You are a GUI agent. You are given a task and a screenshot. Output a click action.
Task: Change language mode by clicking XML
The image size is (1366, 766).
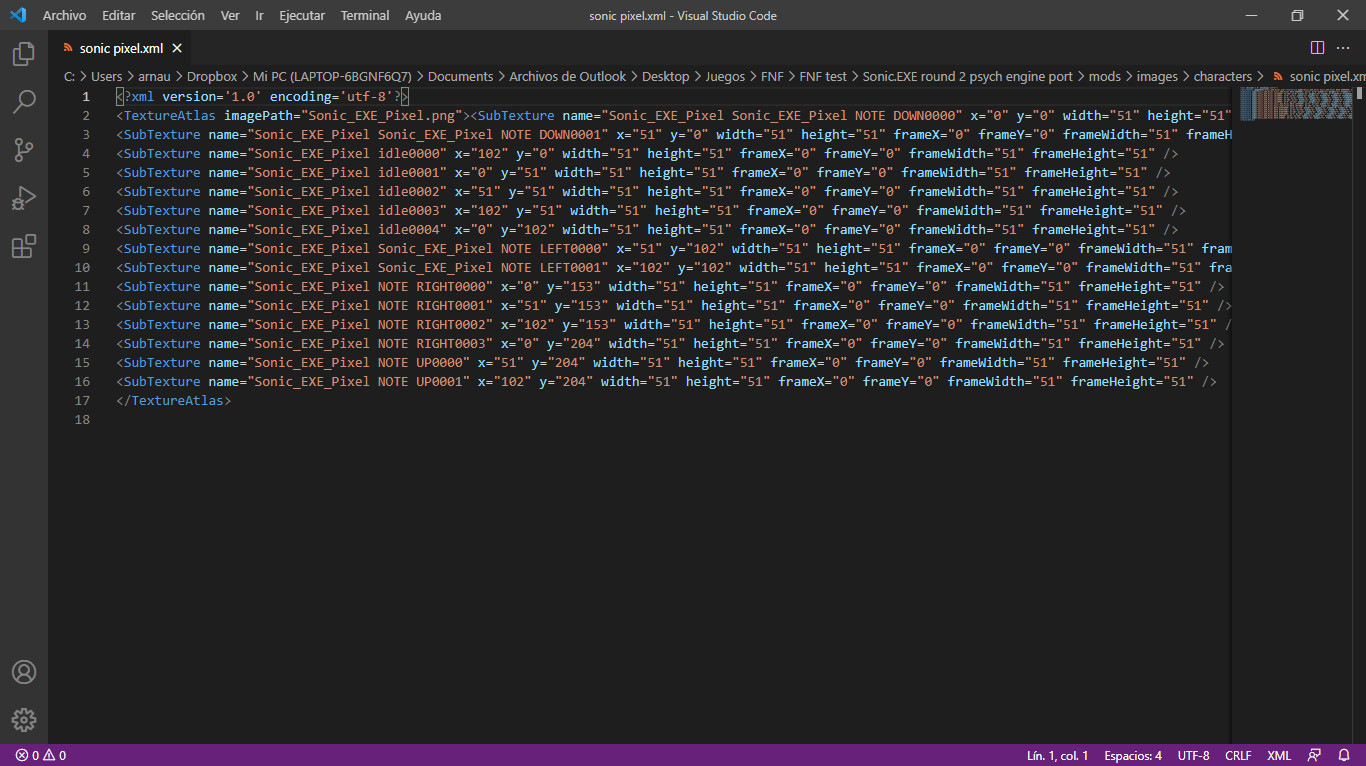[1280, 755]
